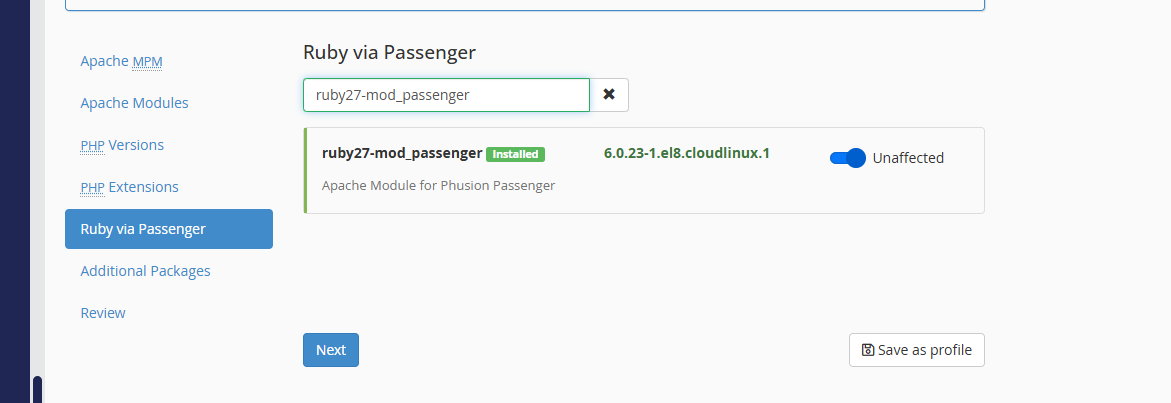Click the dark sidebar scrollbar thumb
The height and width of the screenshot is (403, 1171).
pos(37,389)
